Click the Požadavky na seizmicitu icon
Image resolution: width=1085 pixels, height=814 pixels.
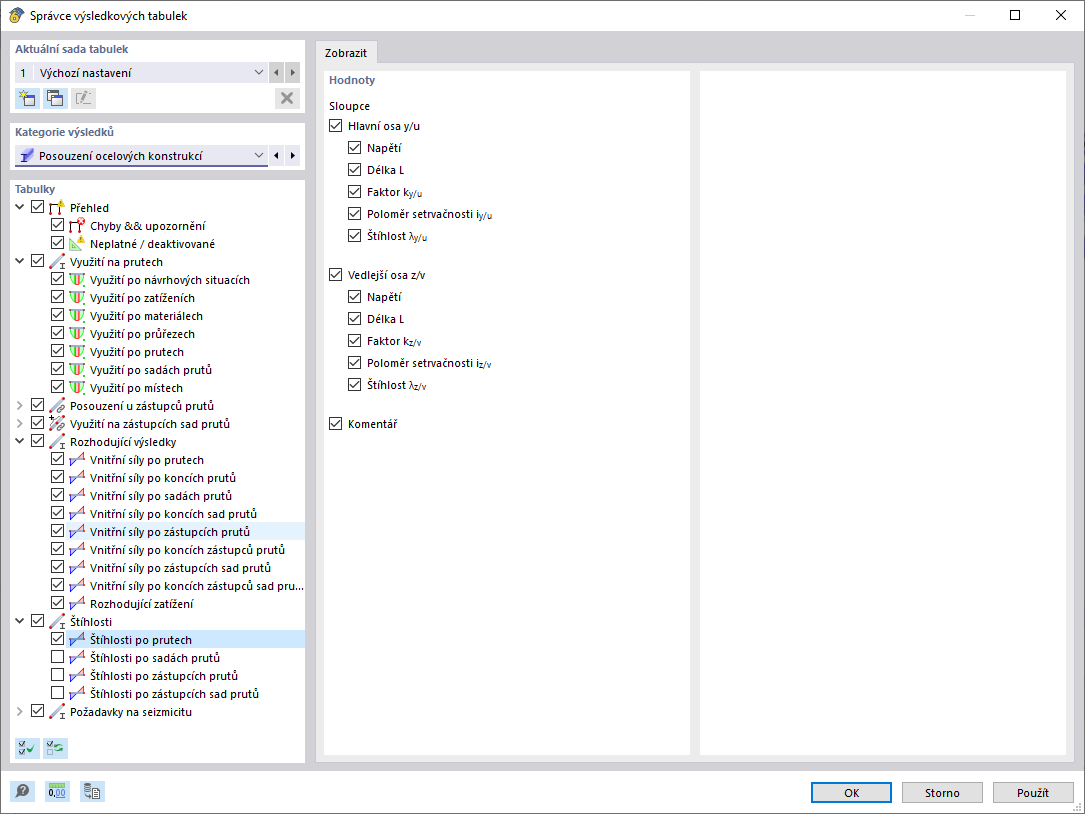tap(57, 712)
